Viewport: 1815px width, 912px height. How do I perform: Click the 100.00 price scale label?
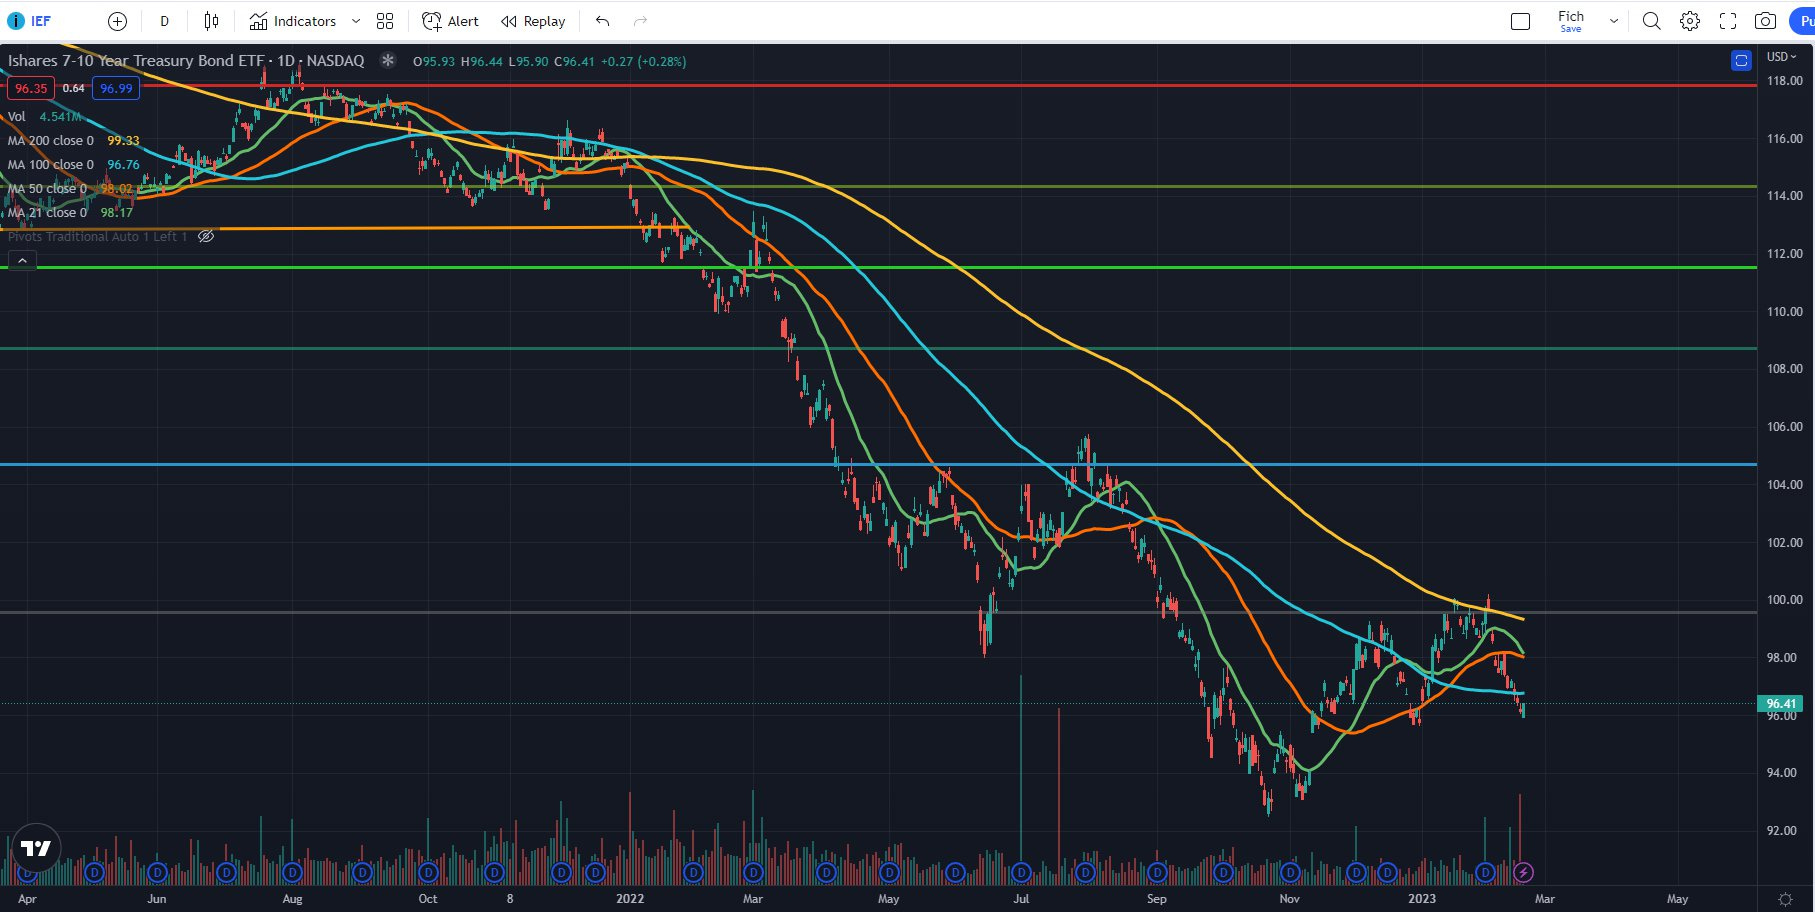(x=1784, y=600)
